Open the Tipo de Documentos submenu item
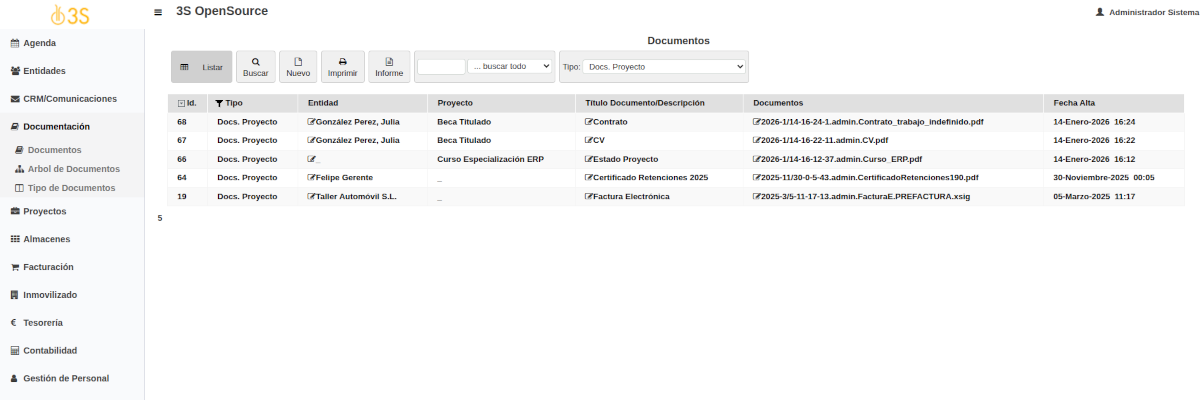 (70, 188)
